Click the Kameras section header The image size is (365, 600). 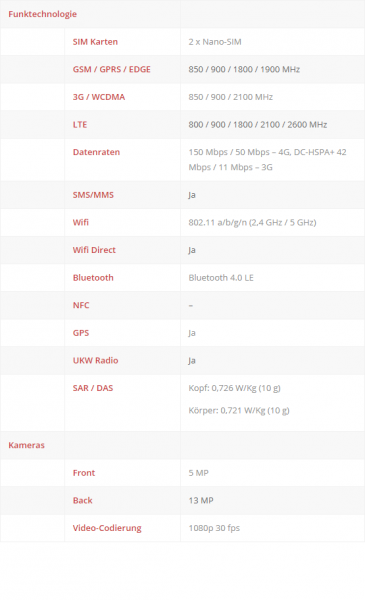(x=26, y=445)
